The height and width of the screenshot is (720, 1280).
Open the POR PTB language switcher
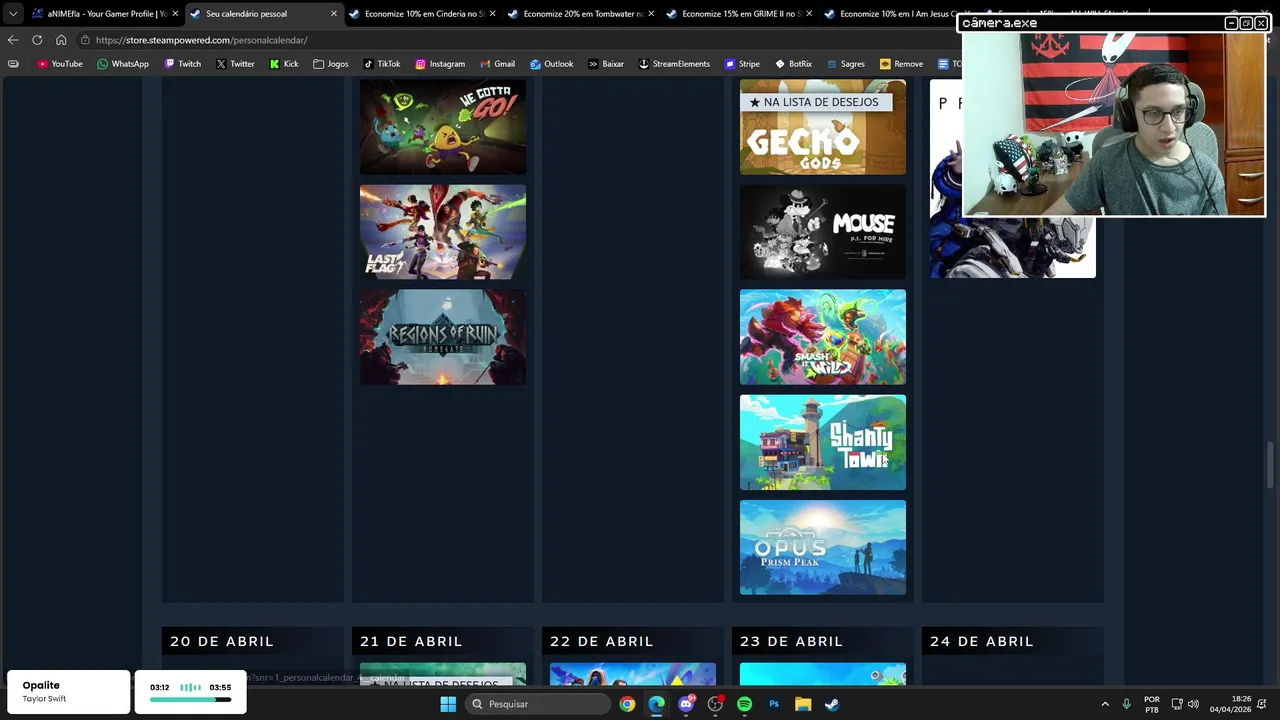(x=1152, y=704)
